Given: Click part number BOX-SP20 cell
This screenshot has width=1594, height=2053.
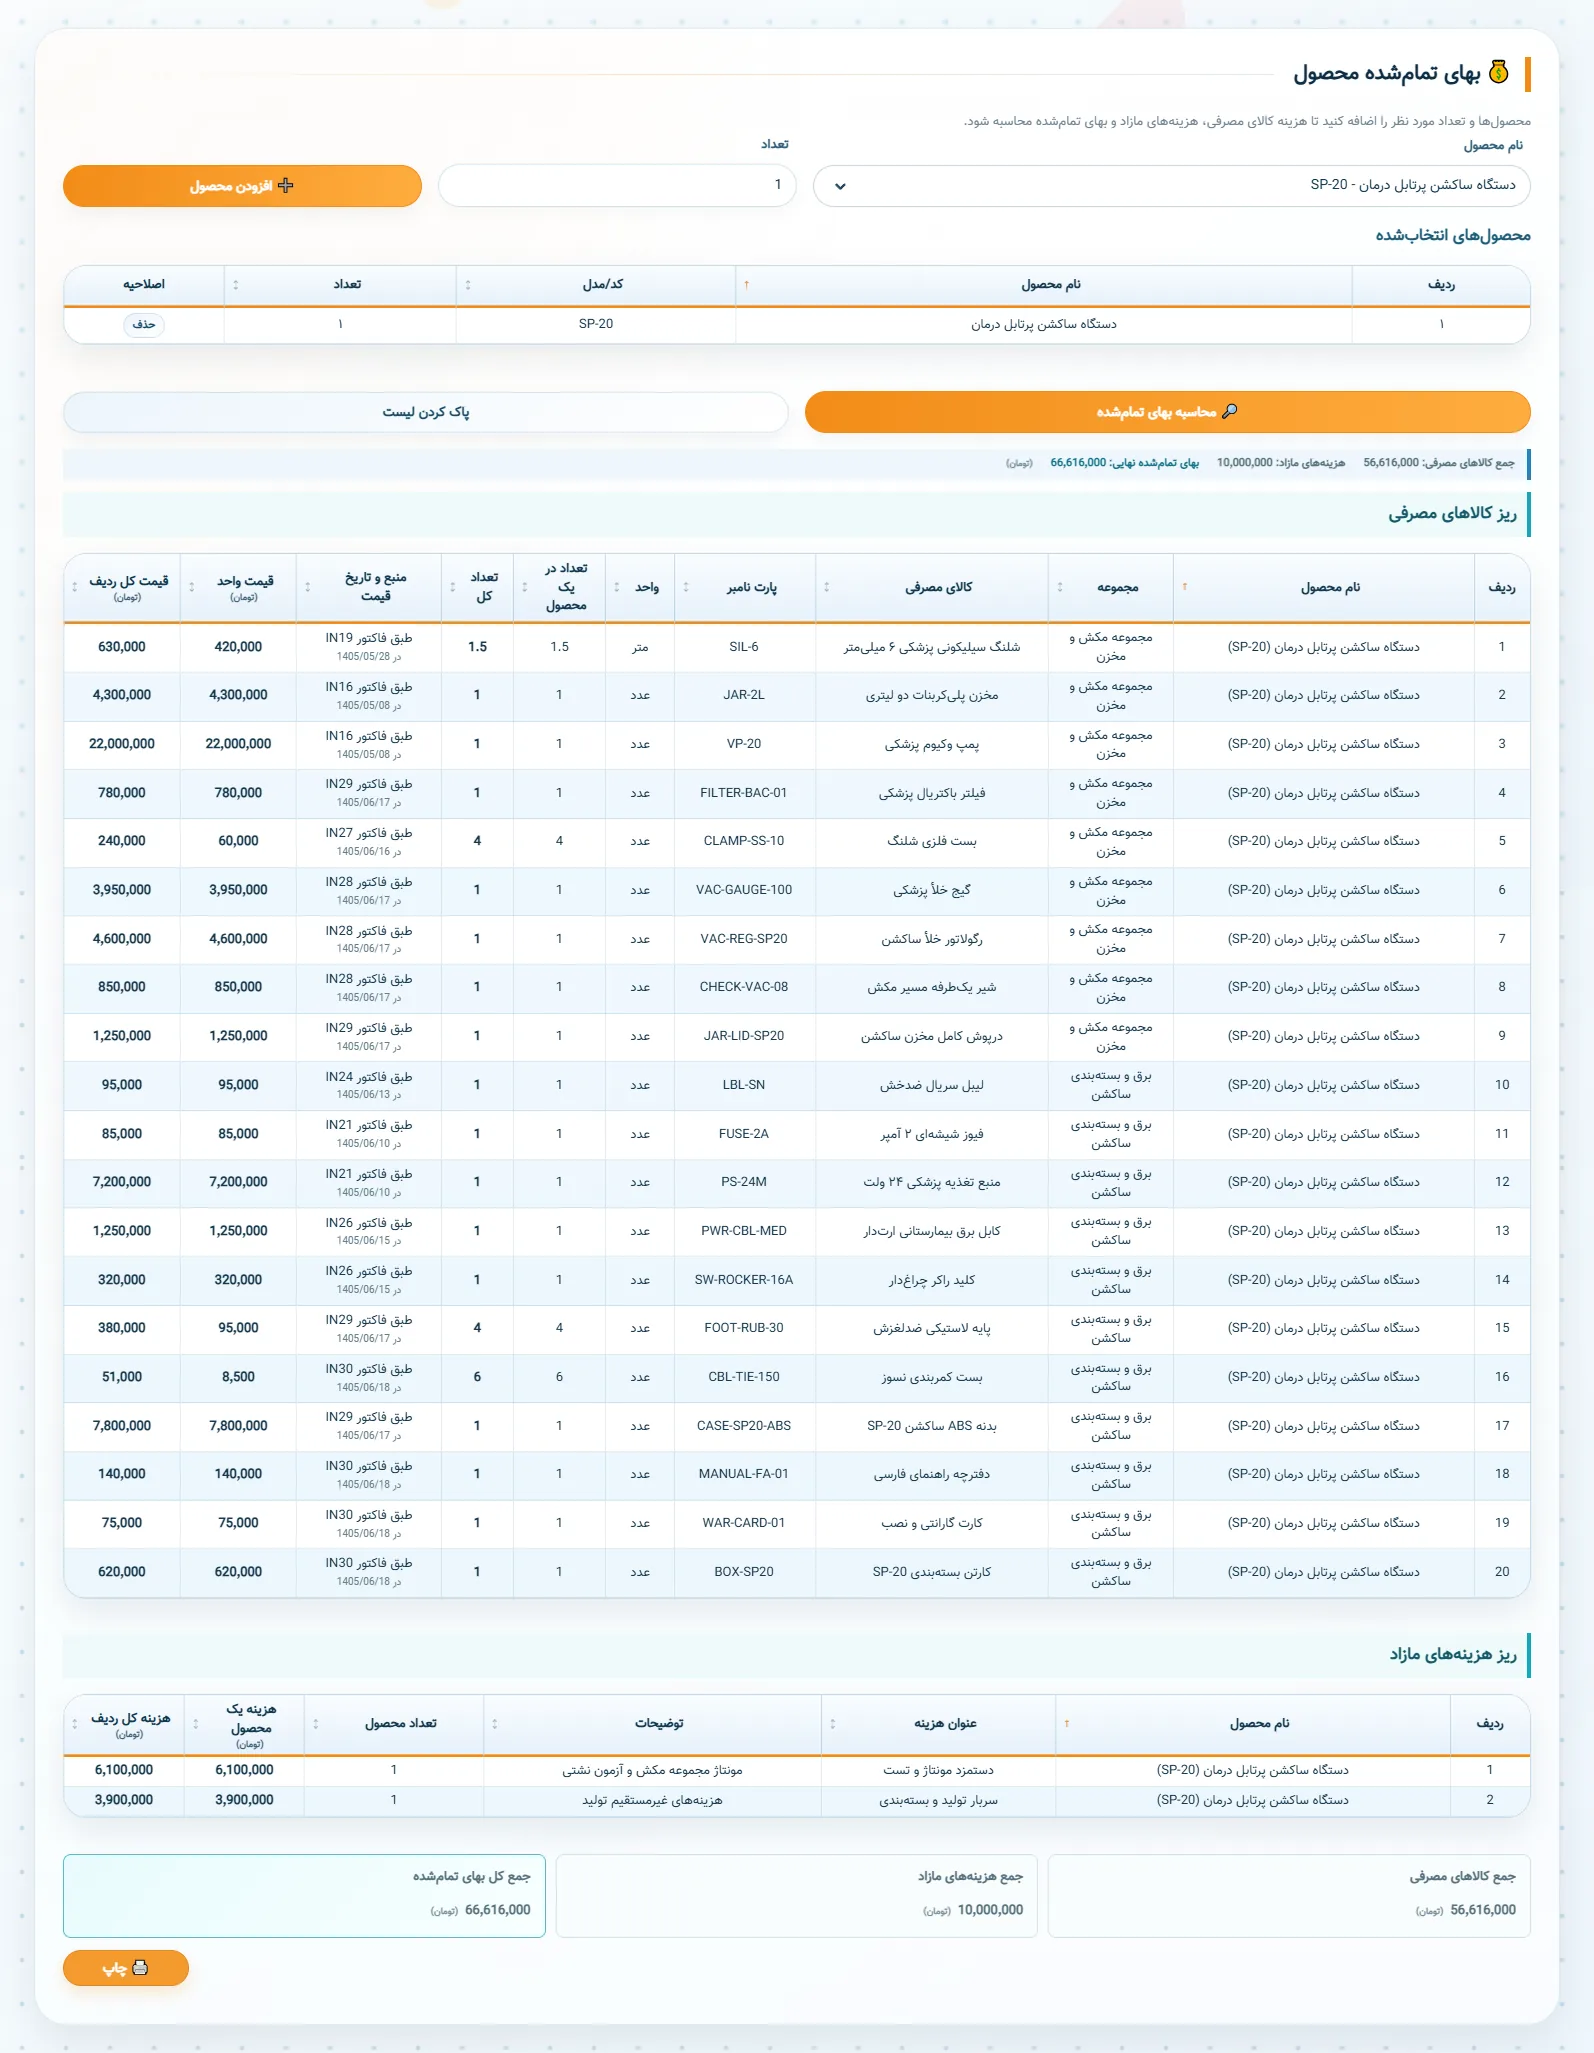Looking at the screenshot, I should tap(744, 1572).
